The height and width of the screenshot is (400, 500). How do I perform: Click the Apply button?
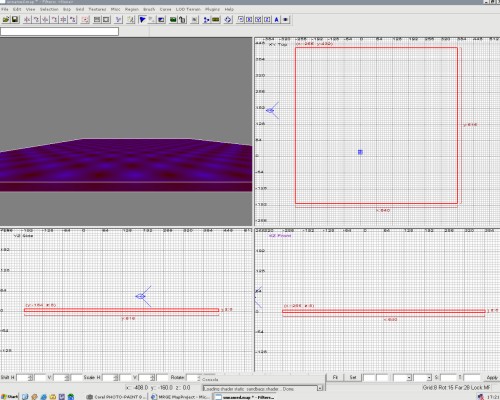(x=492, y=377)
